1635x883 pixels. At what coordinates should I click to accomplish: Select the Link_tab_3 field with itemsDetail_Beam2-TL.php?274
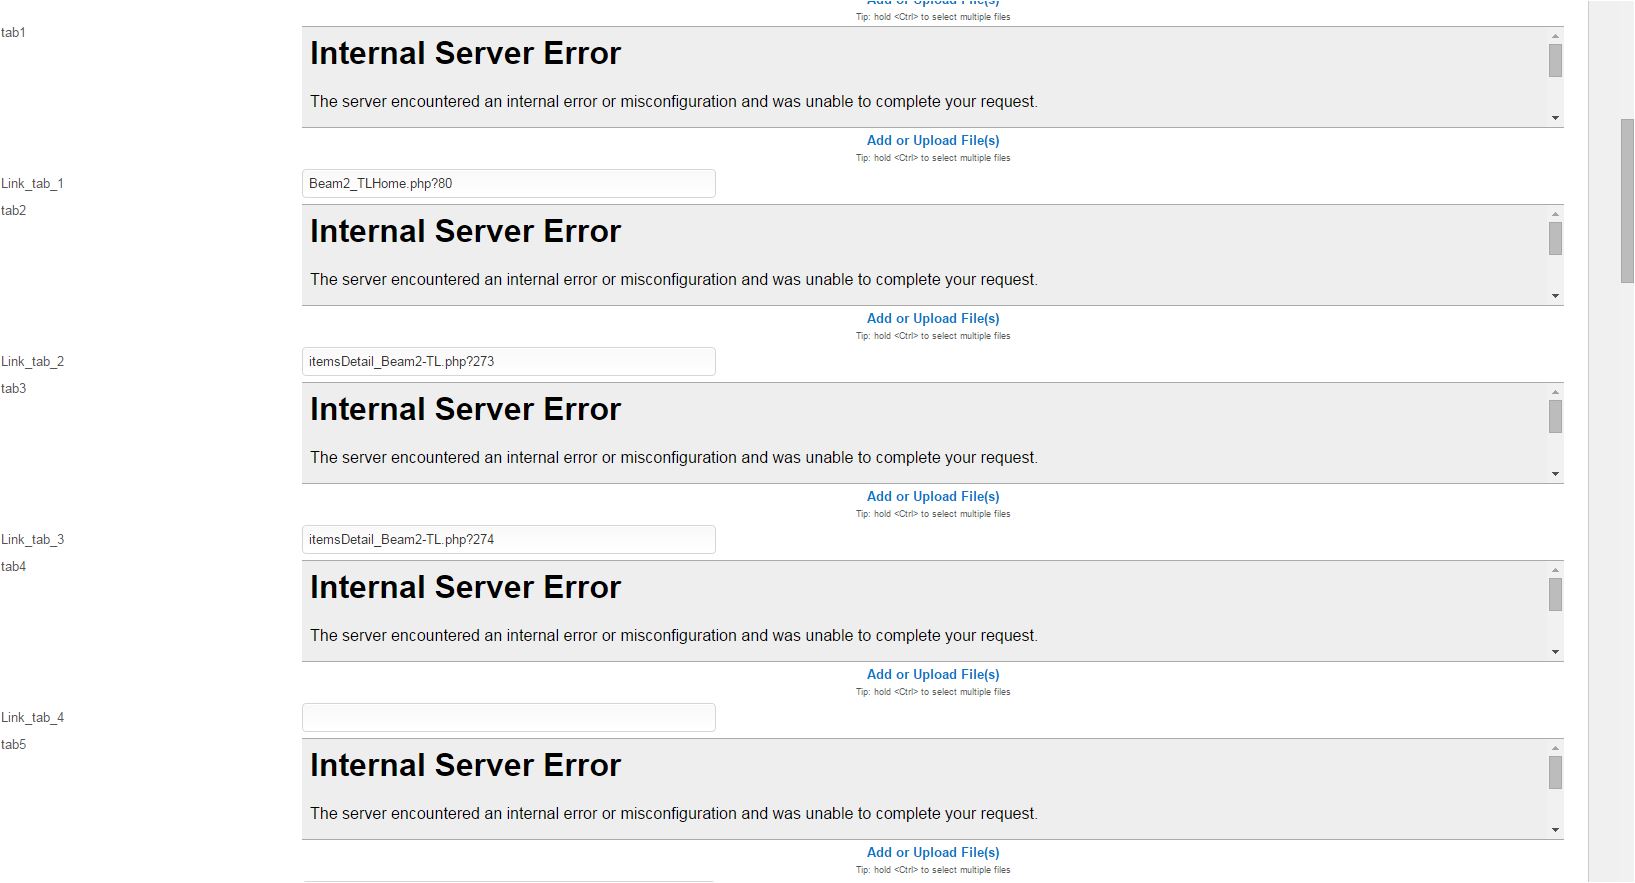(x=508, y=540)
